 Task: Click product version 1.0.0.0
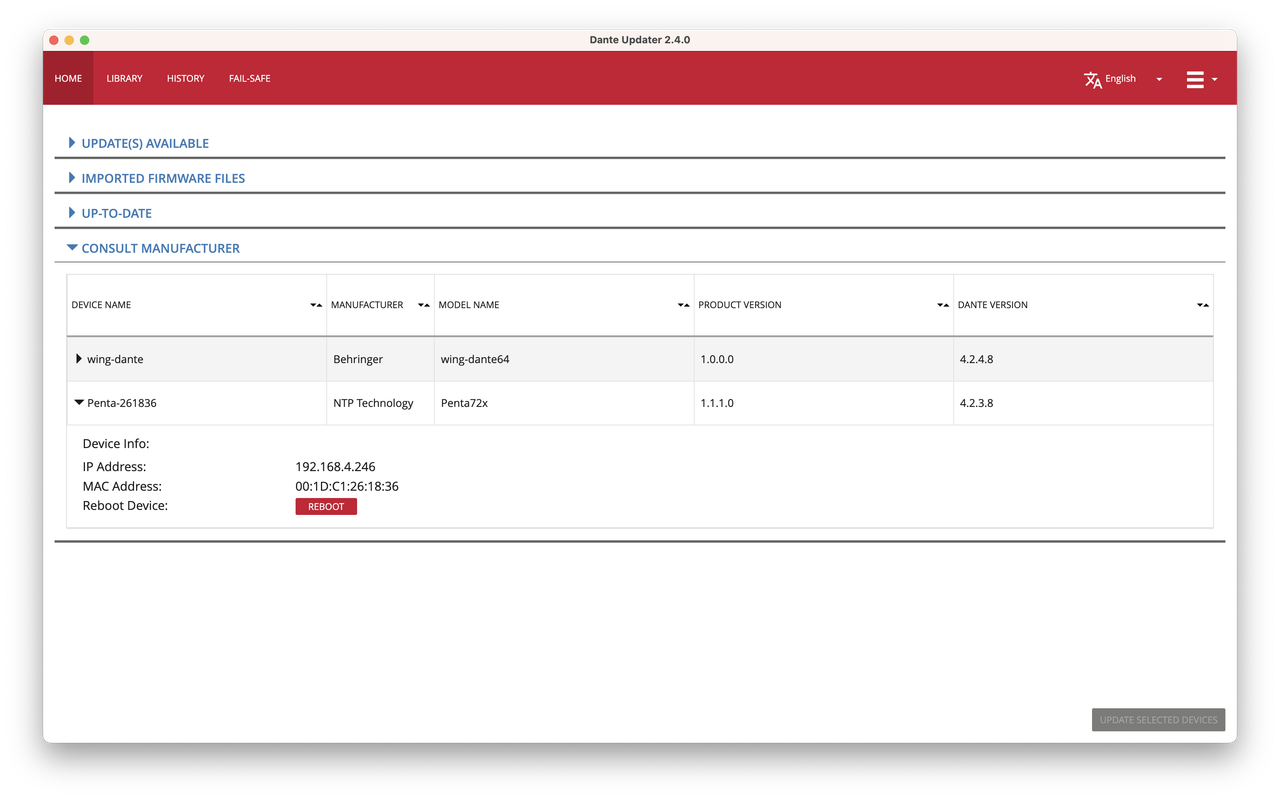pos(717,359)
